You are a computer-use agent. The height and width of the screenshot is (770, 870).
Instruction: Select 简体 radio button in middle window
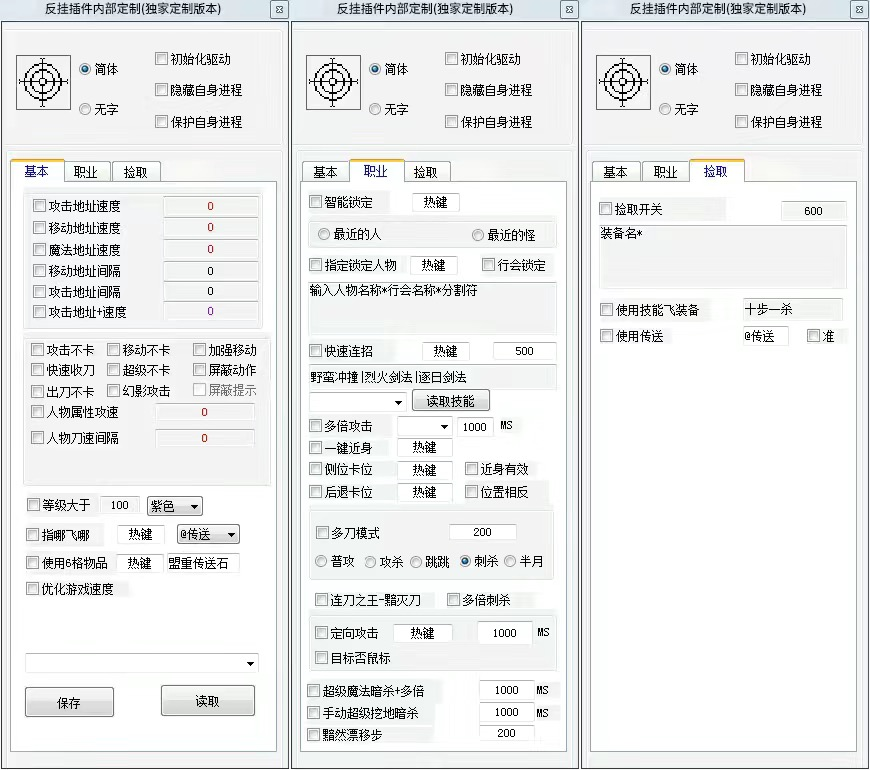pyautogui.click(x=375, y=69)
